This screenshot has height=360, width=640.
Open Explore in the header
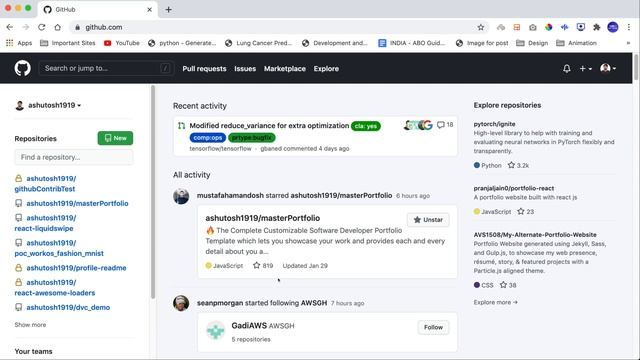[326, 69]
